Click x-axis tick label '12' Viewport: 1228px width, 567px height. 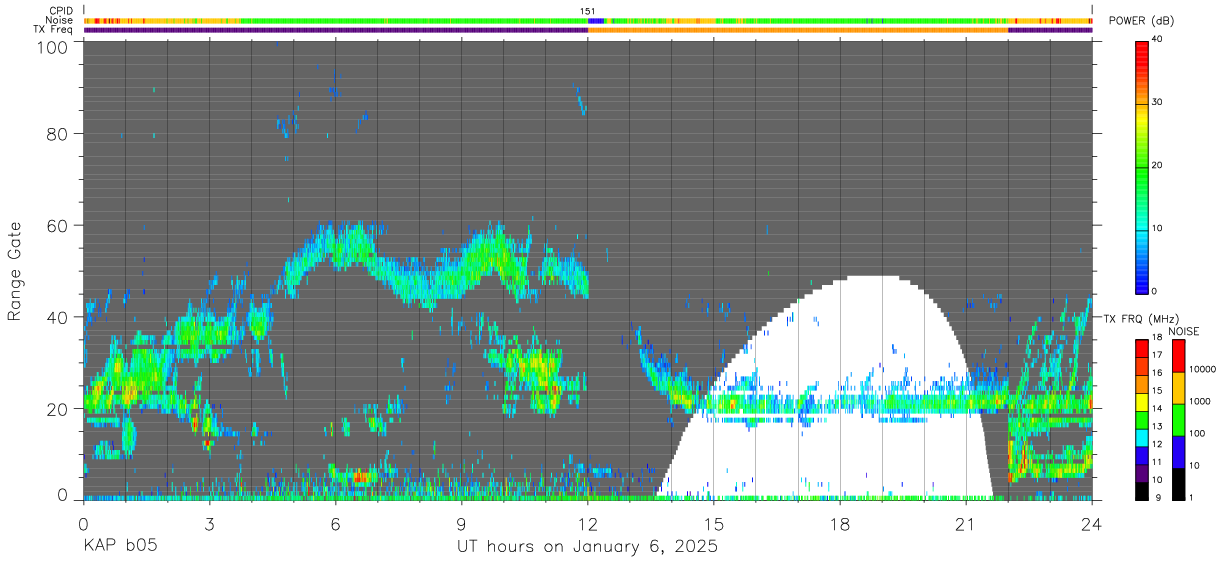tap(588, 523)
